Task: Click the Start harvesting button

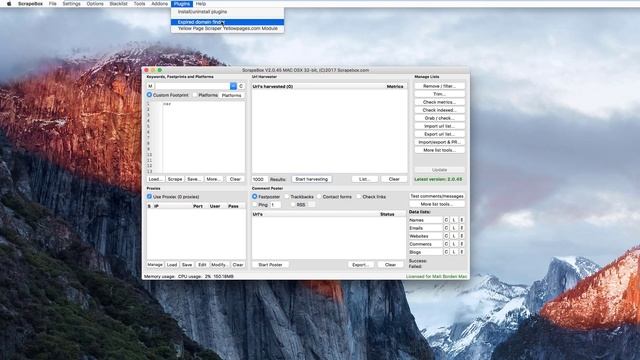Action: (311, 179)
